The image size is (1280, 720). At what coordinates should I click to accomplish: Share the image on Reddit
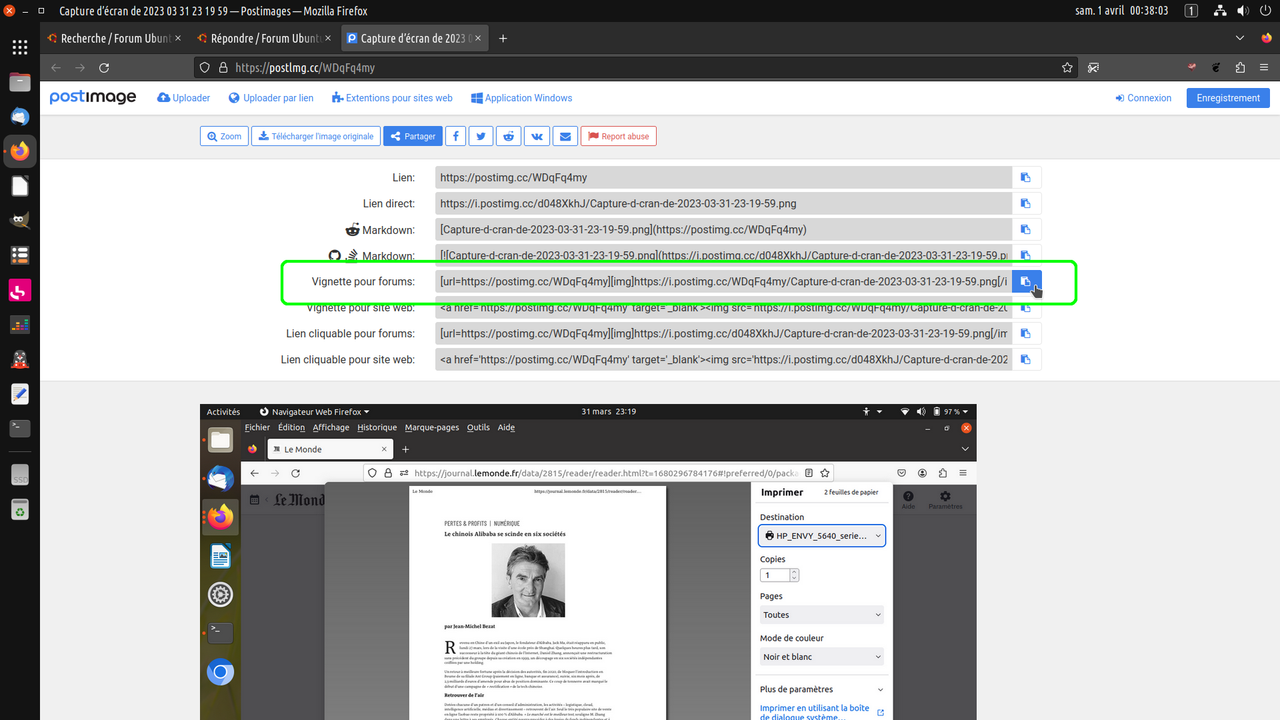point(510,136)
